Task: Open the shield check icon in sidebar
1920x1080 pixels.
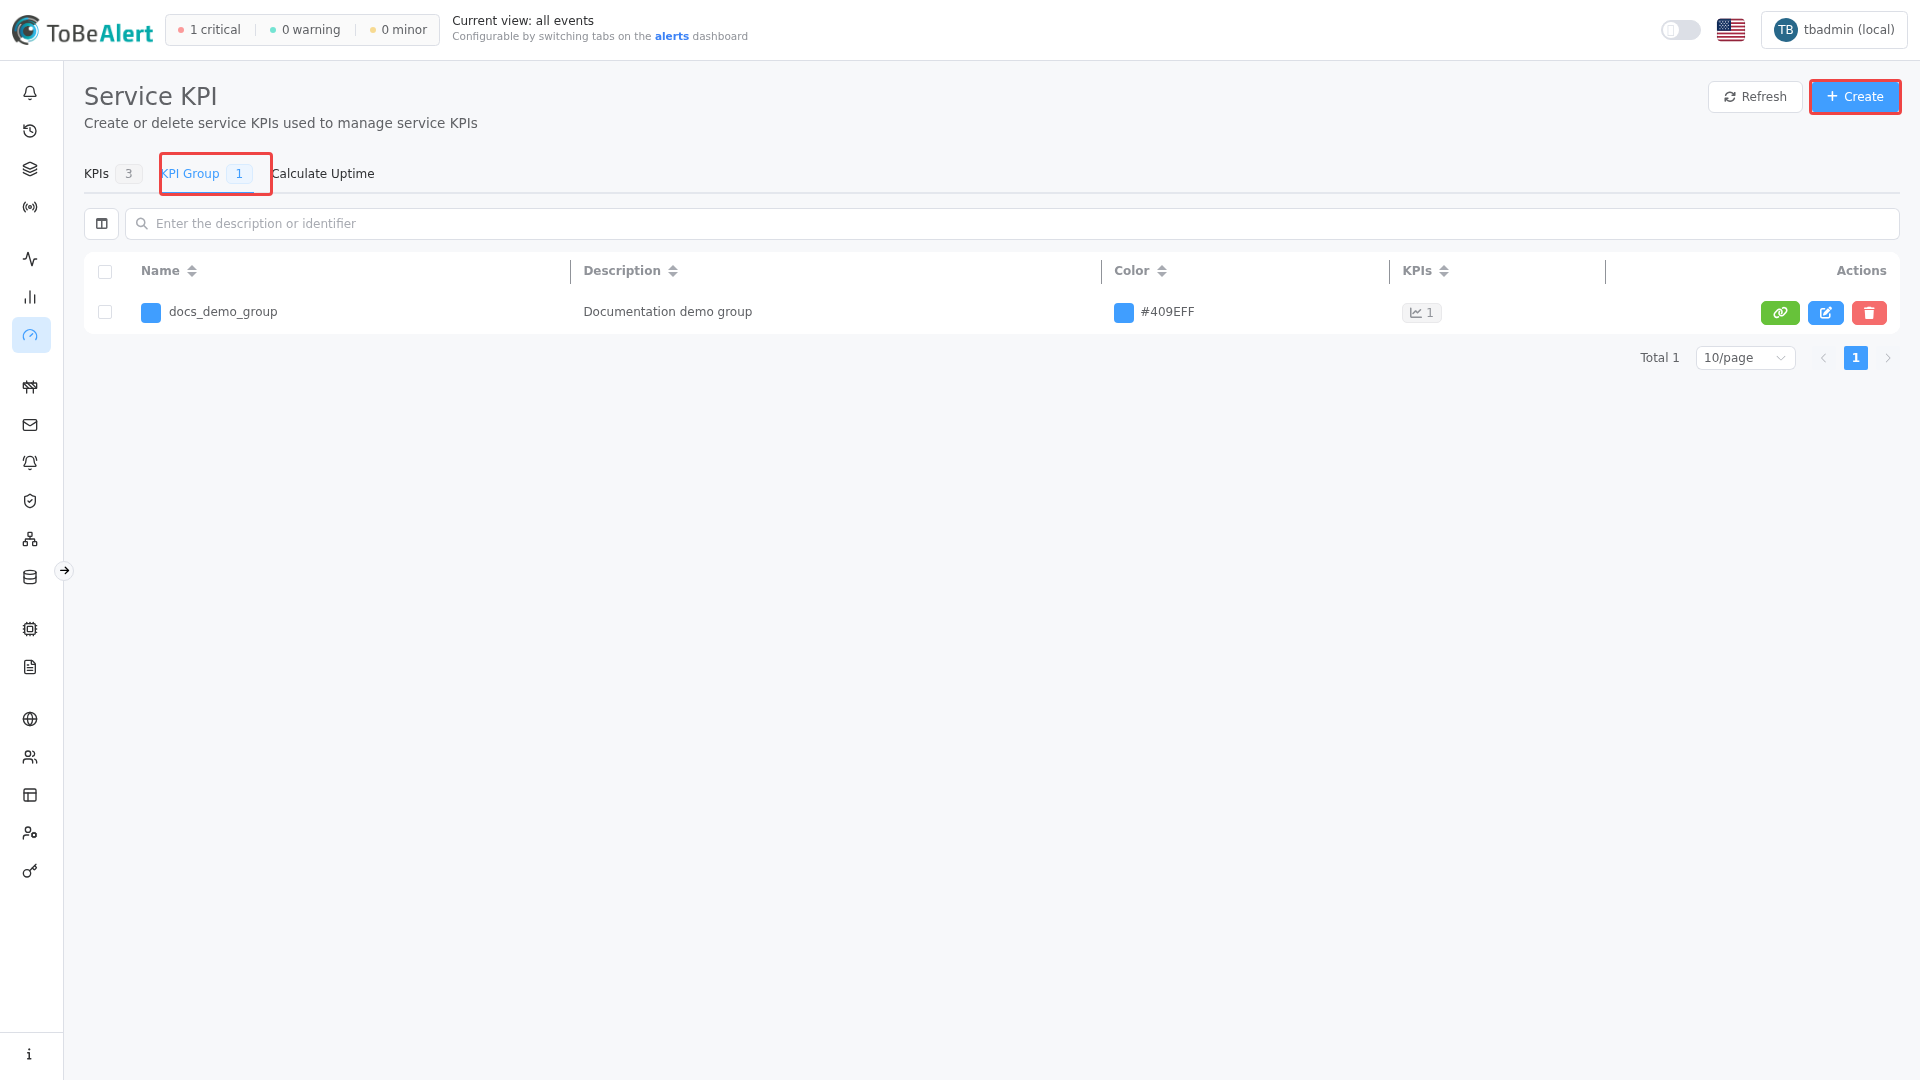Action: click(x=30, y=501)
